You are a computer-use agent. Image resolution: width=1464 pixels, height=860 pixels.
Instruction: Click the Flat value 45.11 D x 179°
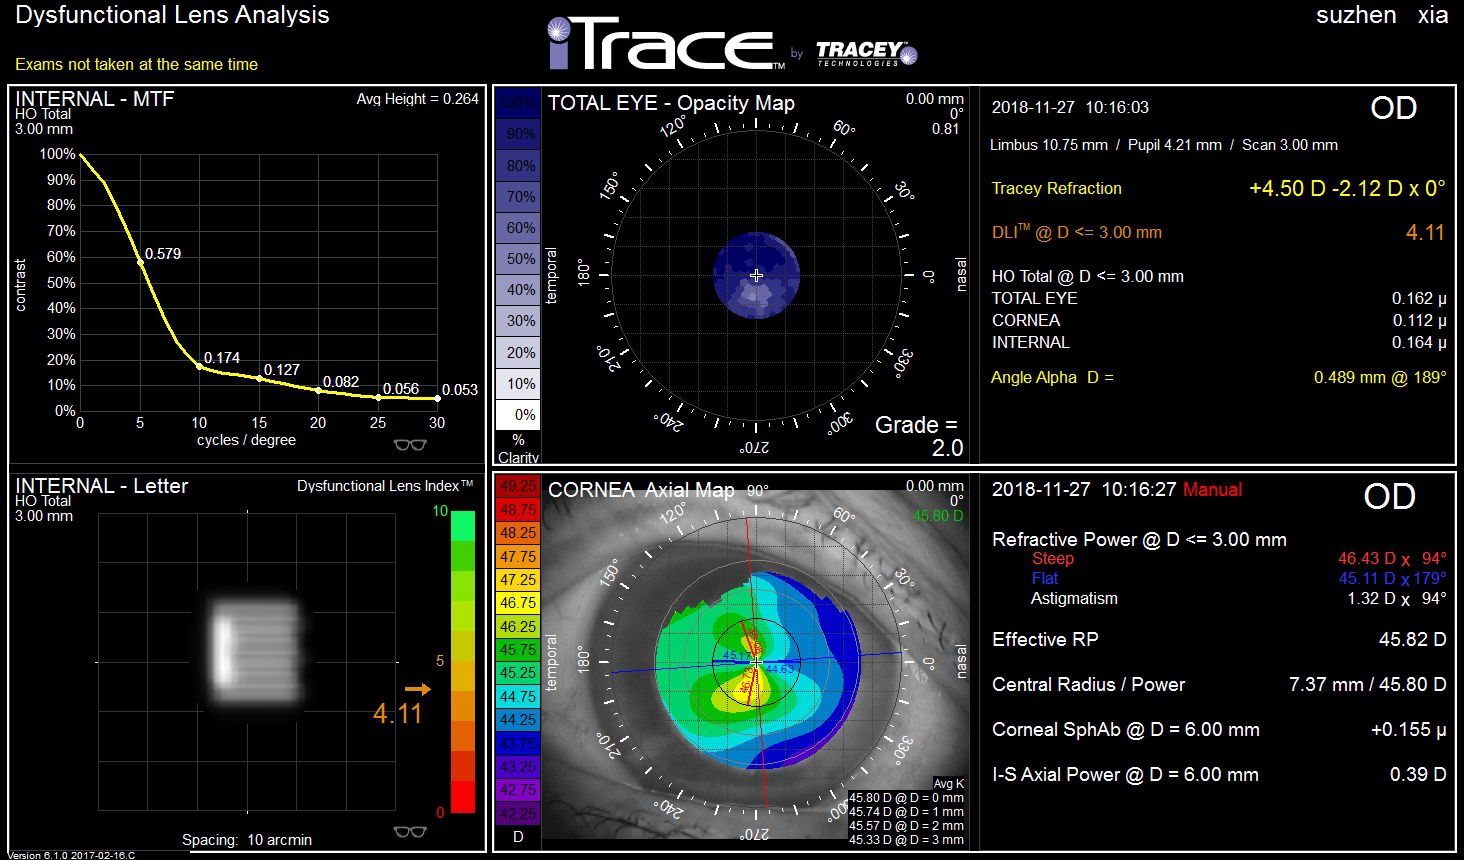[1392, 578]
